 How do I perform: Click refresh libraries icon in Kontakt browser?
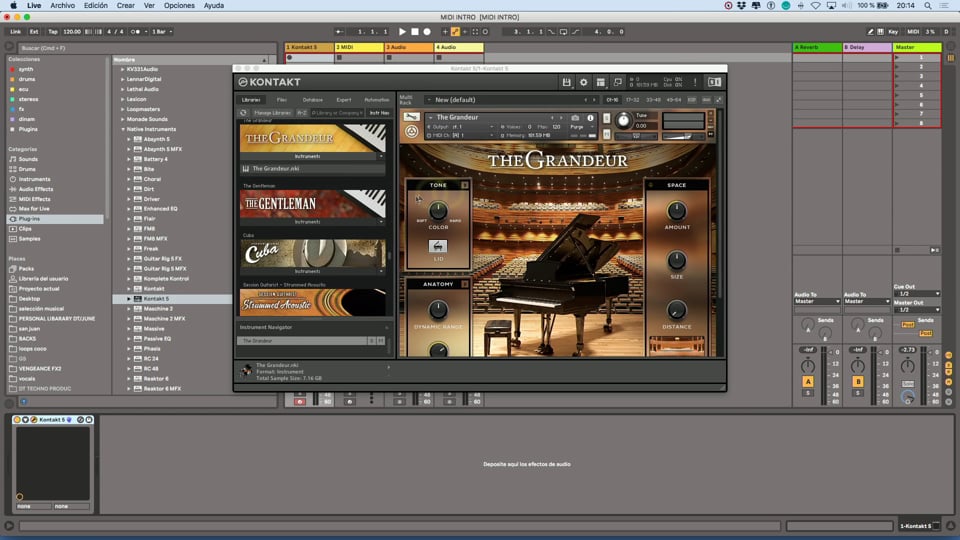[244, 113]
